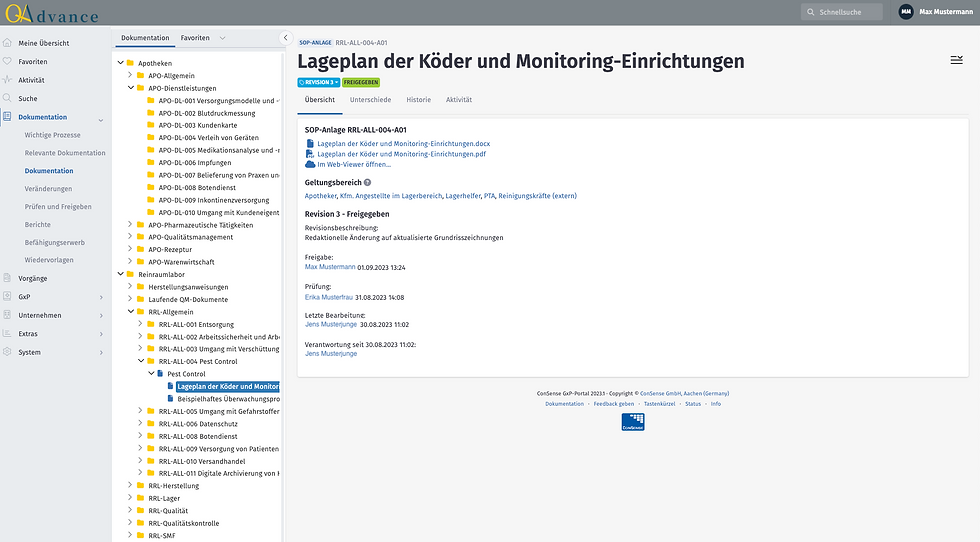Collapse the APO-Dienstleistungen folder
The width and height of the screenshot is (980, 542).
pyautogui.click(x=131, y=88)
